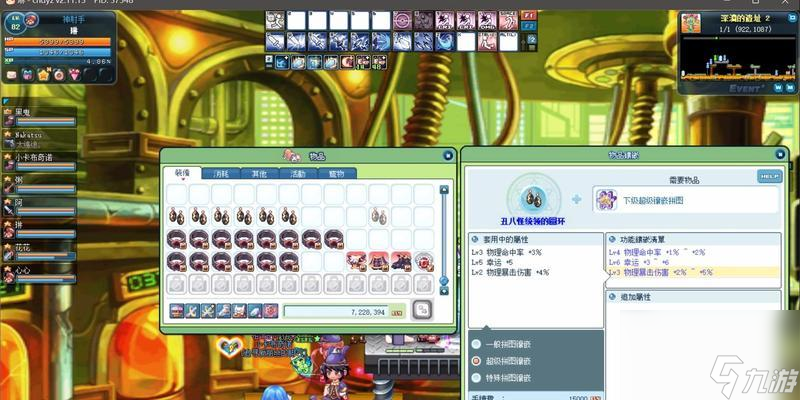Viewport: 800px width, 400px height.
Task: Select the winged red costume item in the inventory
Action: pyautogui.click(x=356, y=261)
